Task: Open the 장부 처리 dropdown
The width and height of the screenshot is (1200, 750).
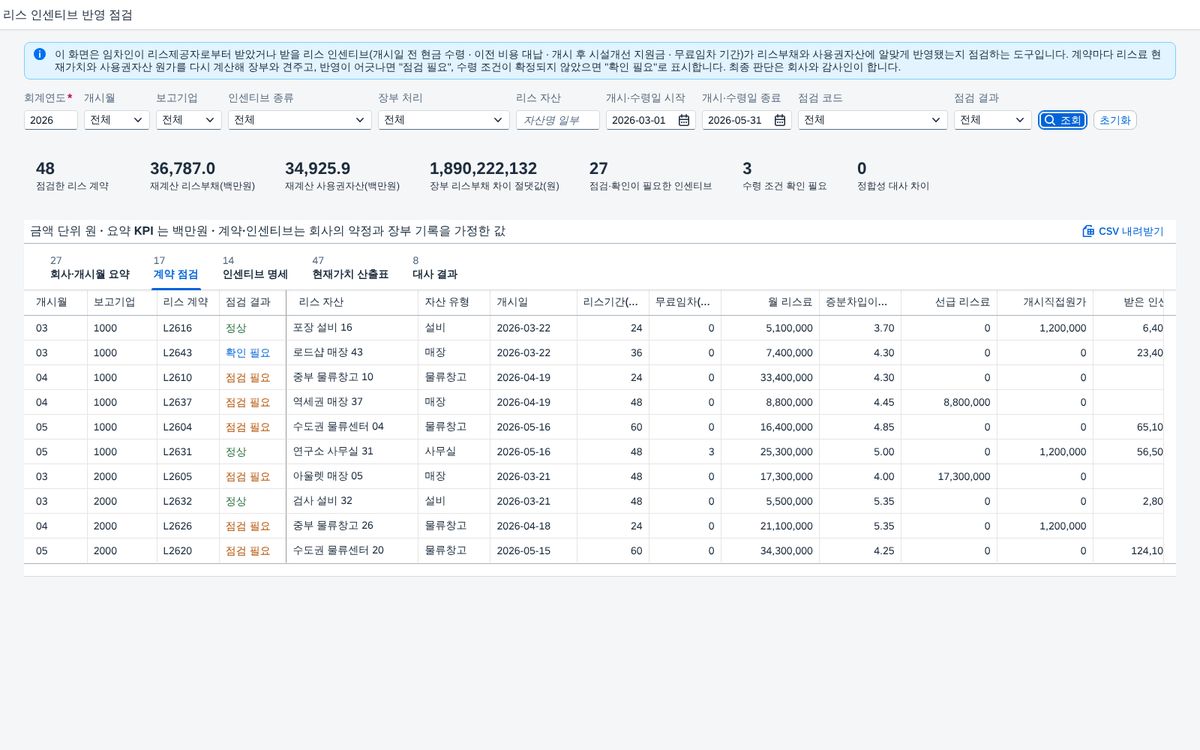Action: pyautogui.click(x=444, y=120)
